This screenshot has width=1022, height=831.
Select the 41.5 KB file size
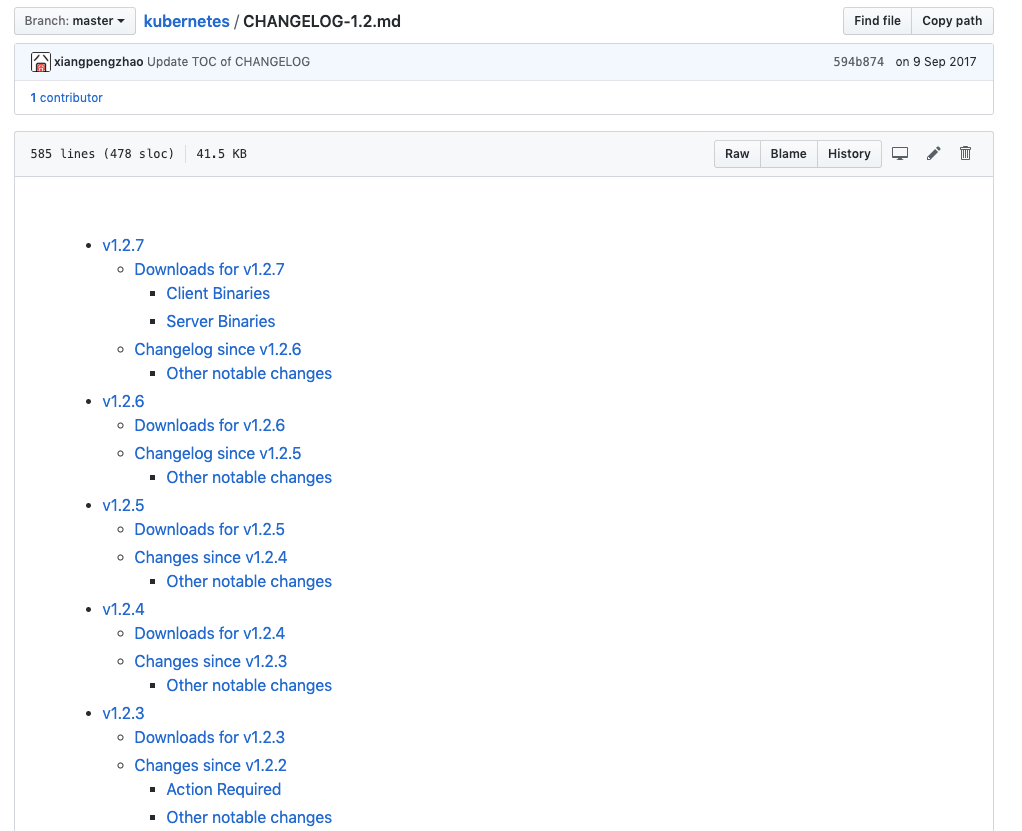(222, 154)
